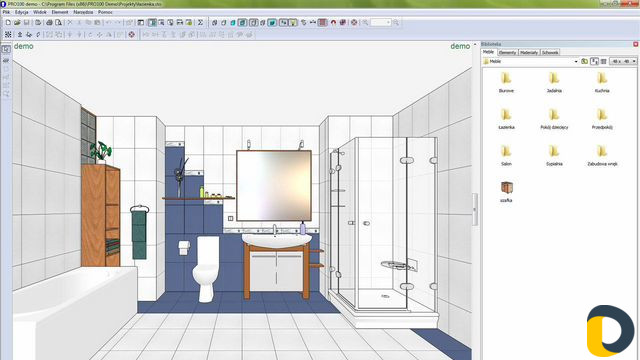The width and height of the screenshot is (640, 360).
Task: Click the red lifebuoy help icon
Action: pyautogui.click(x=354, y=23)
